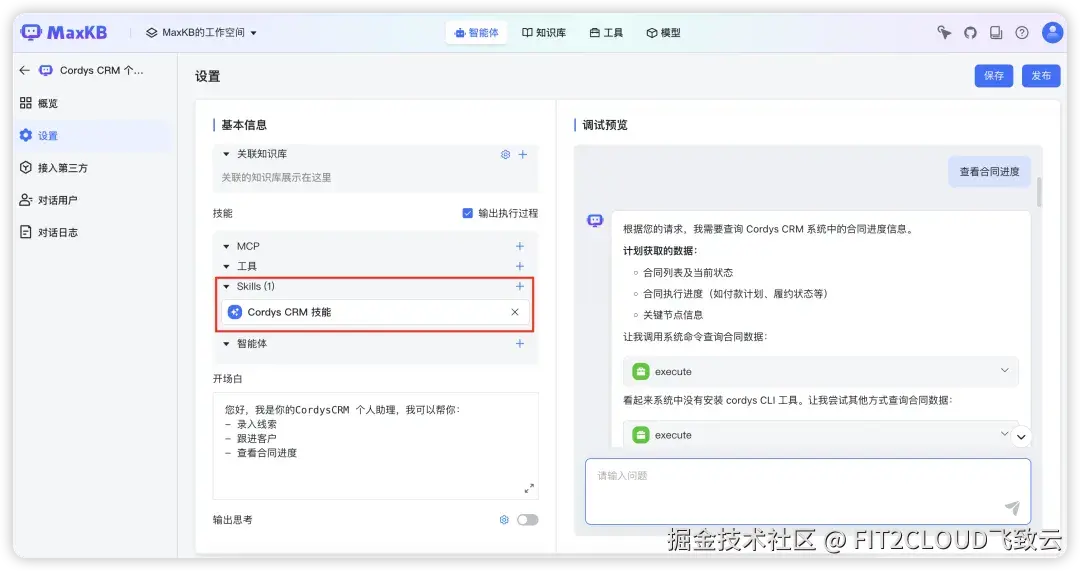1080x571 pixels.
Task: Collapse the 关联知识库 section
Action: click(226, 154)
